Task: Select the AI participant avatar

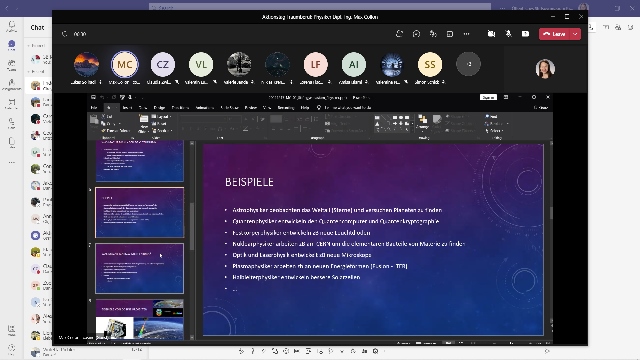Action: (x=353, y=64)
